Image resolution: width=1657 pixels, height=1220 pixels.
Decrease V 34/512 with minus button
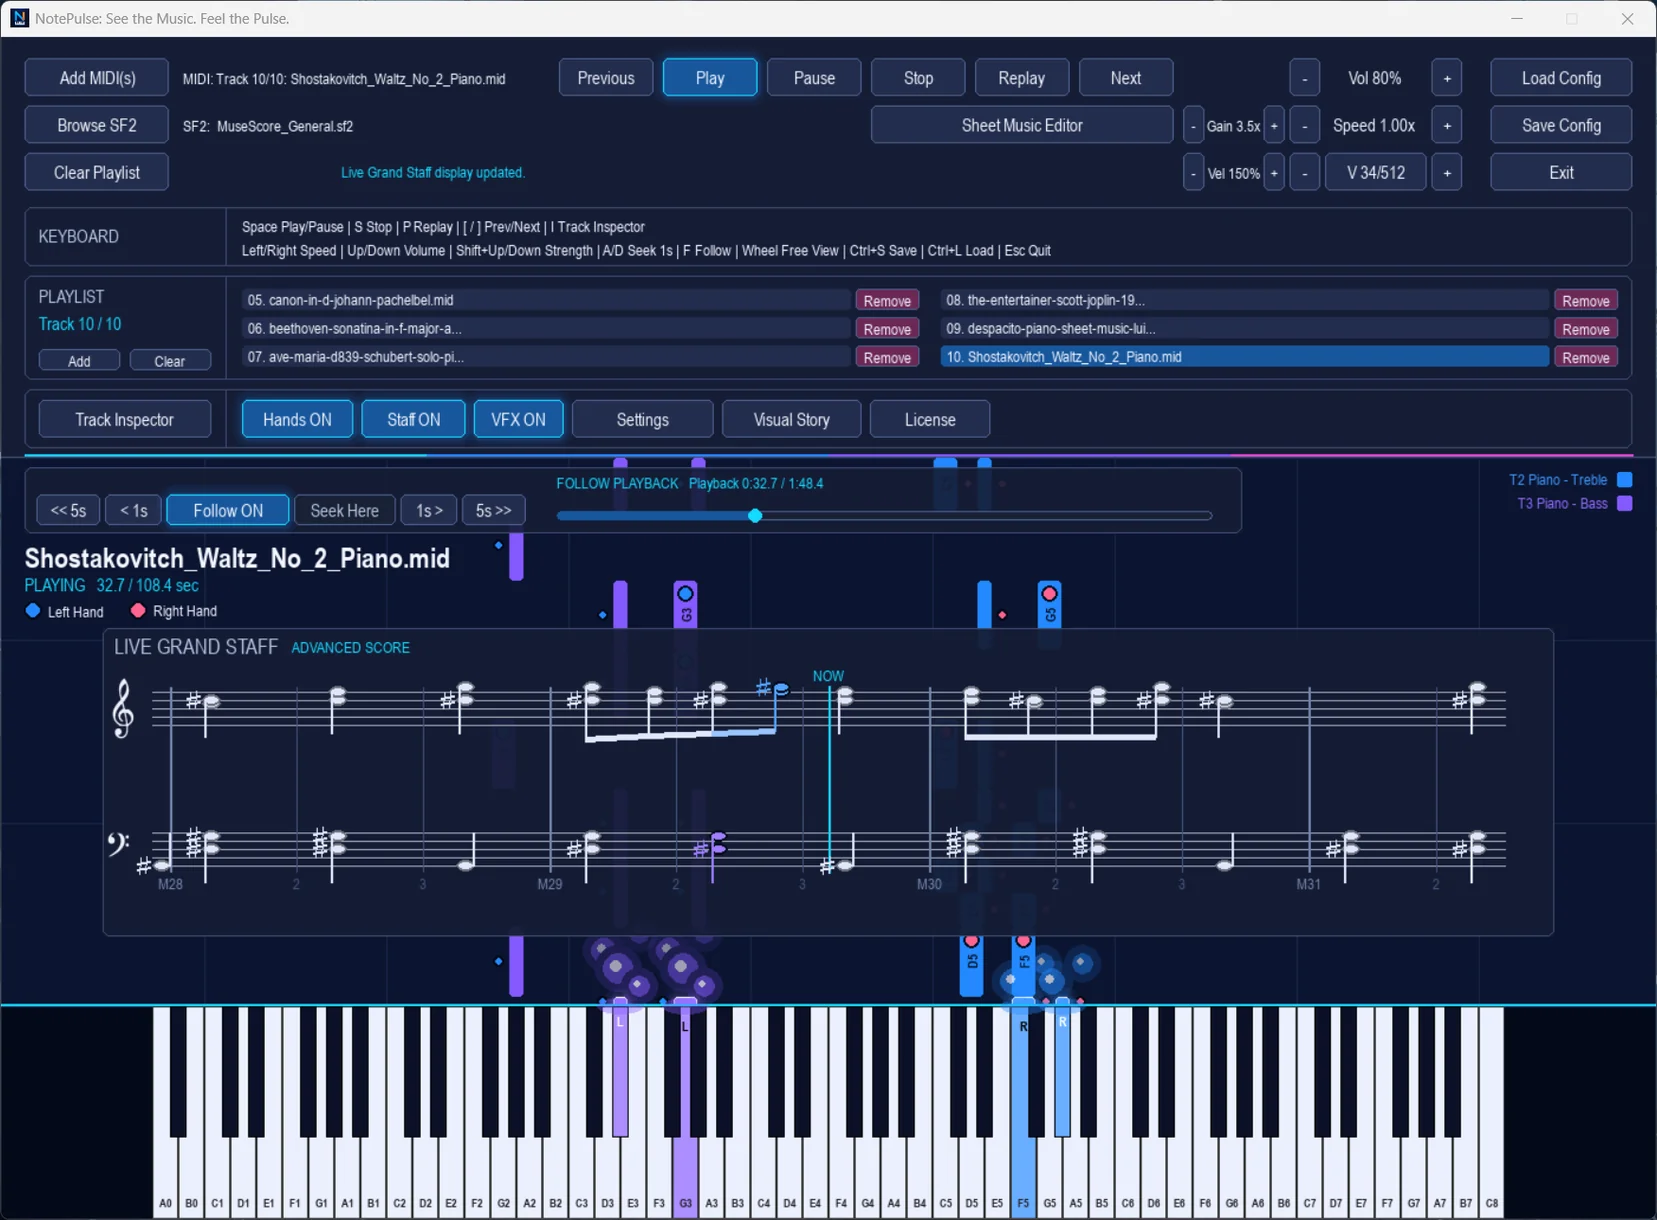1305,172
